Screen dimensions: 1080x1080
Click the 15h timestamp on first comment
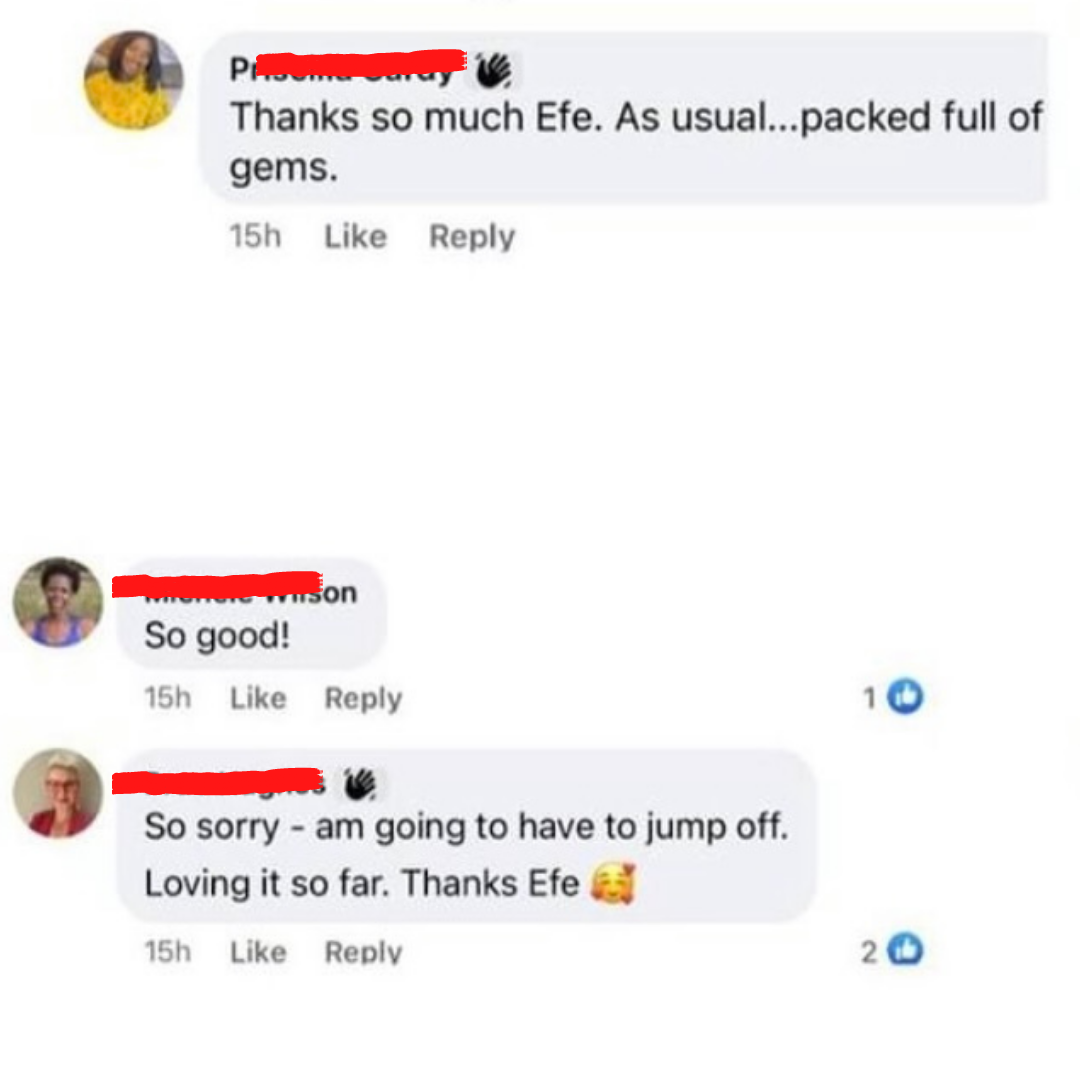(256, 236)
